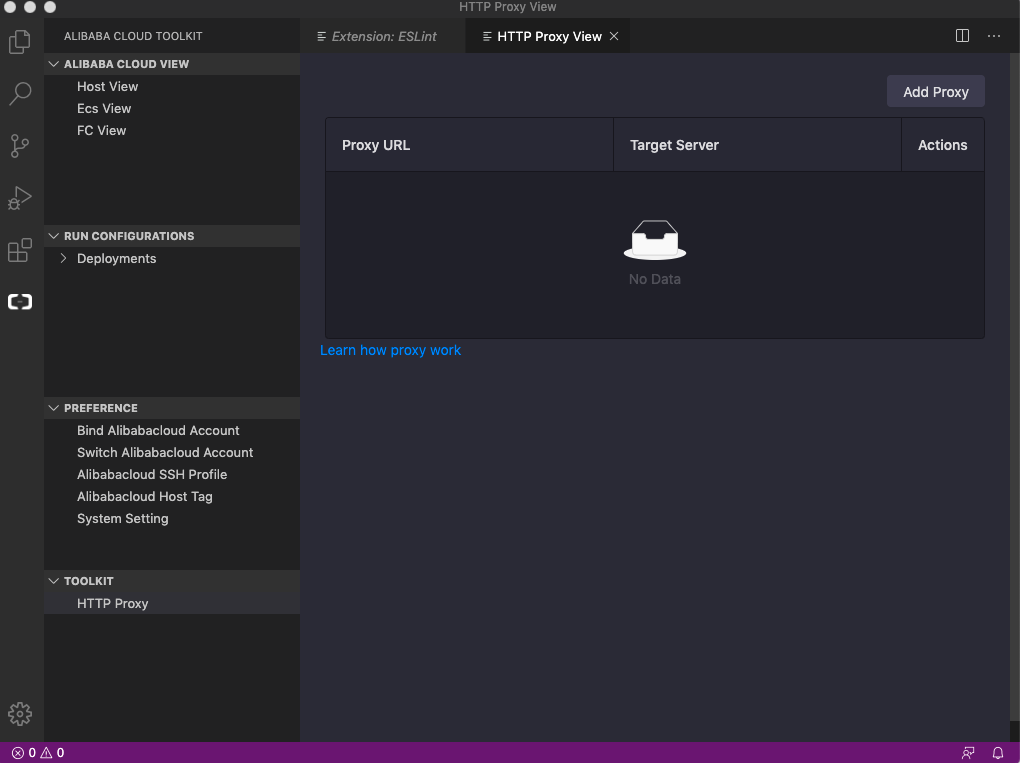Click the Add Proxy button
1020x763 pixels.
(x=935, y=92)
